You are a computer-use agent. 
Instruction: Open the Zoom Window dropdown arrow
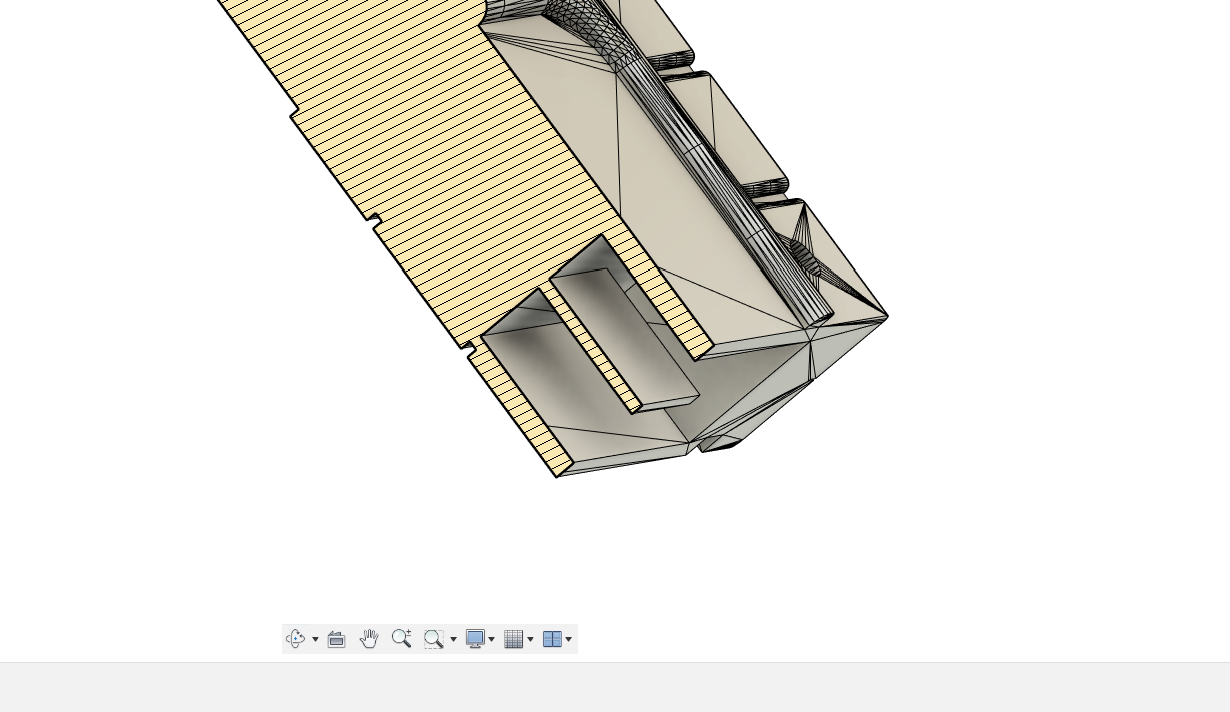pos(453,639)
